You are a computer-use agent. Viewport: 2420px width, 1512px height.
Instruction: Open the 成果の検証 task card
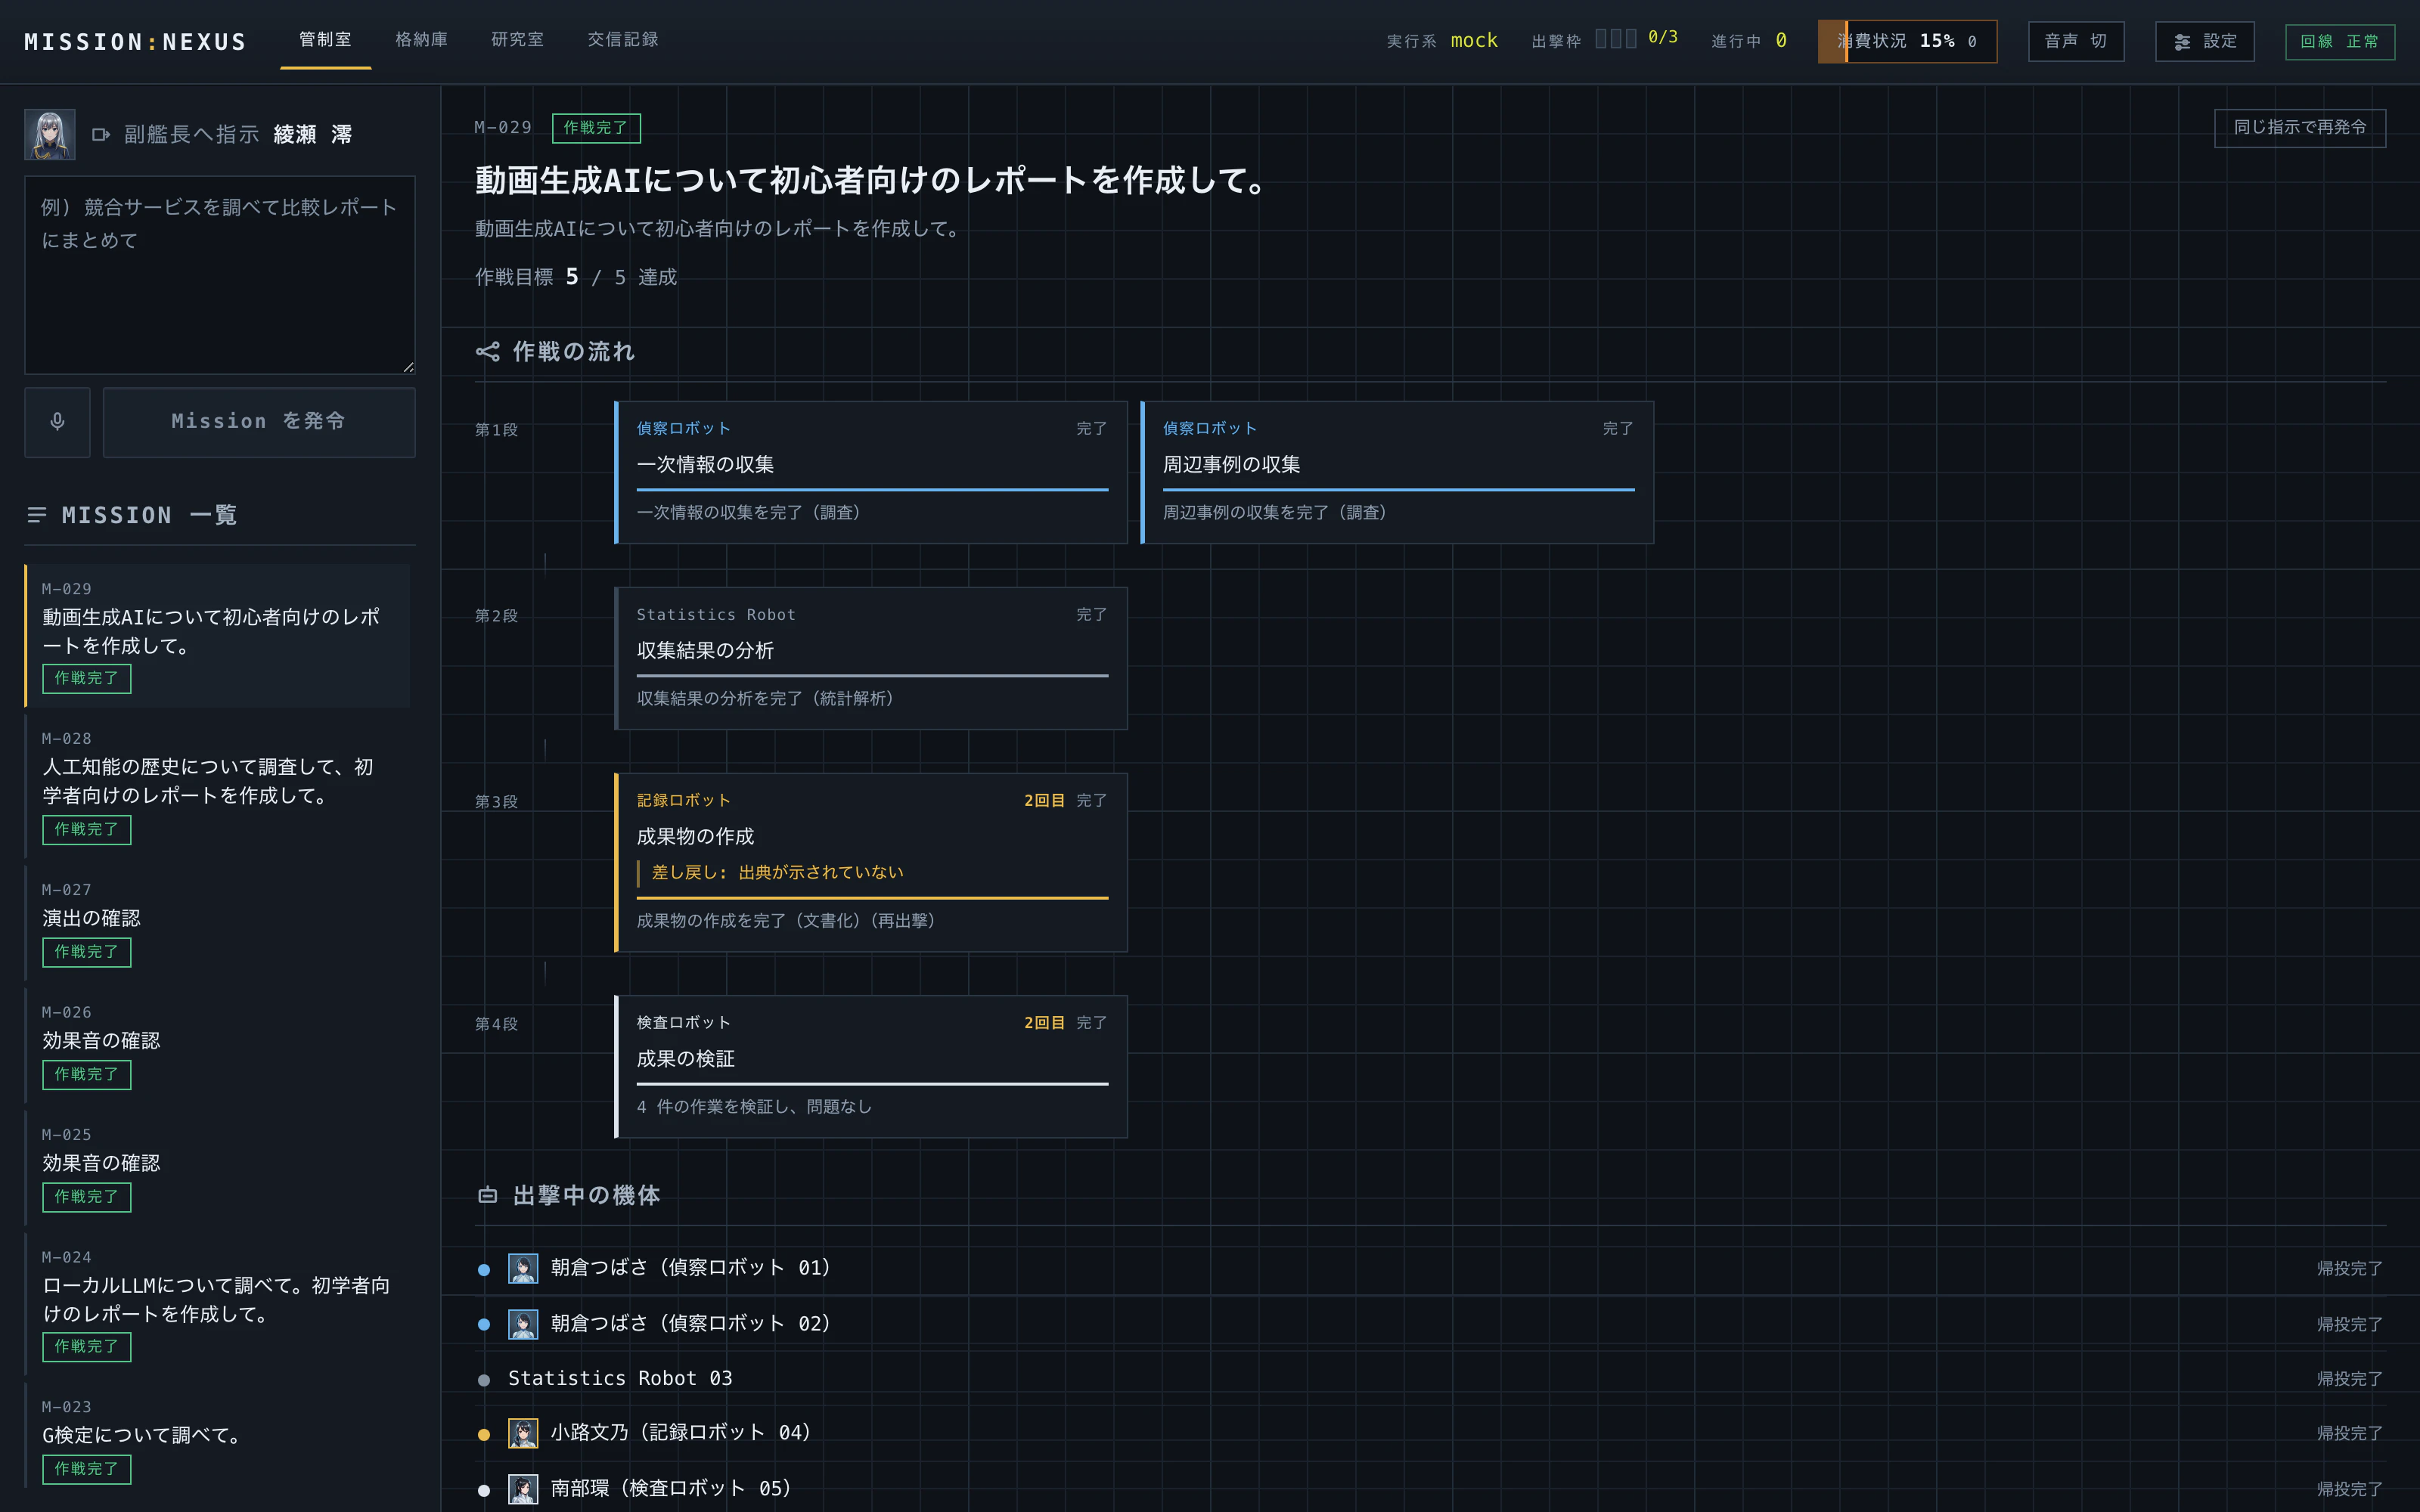(871, 1066)
